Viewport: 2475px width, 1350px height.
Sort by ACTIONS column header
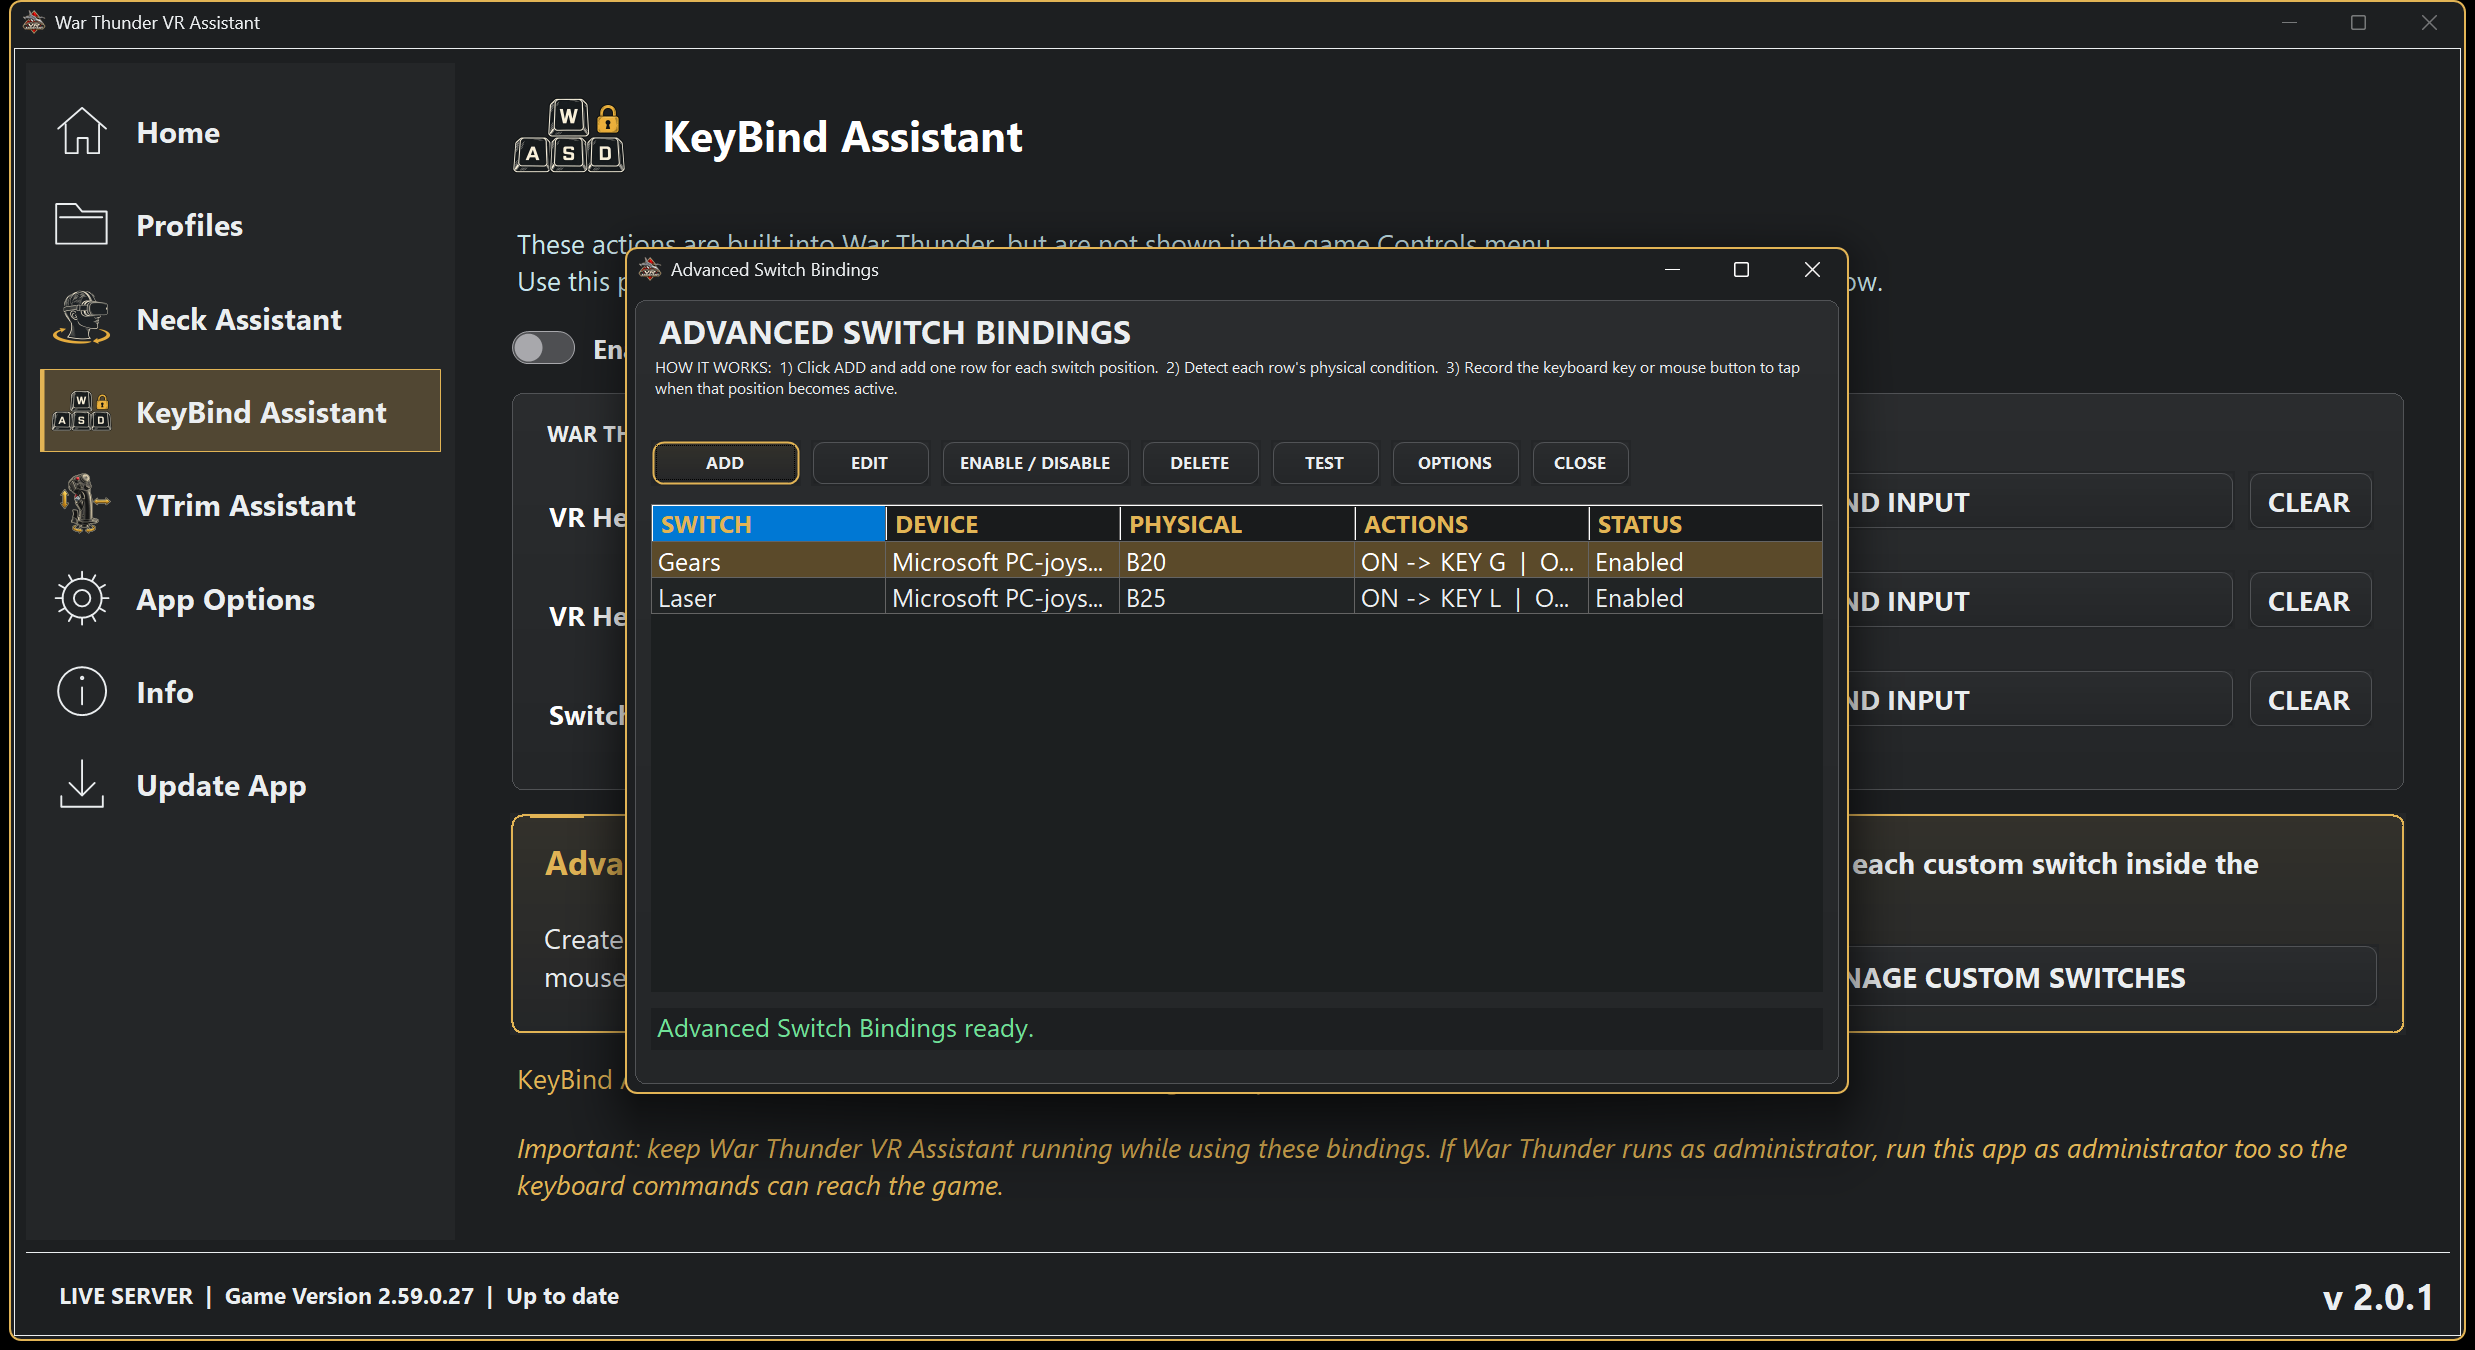(x=1471, y=524)
